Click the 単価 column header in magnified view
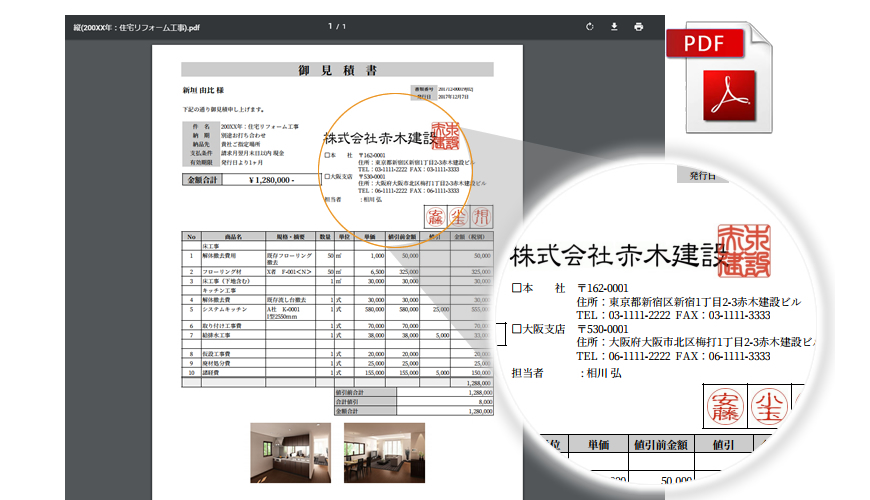The image size is (870, 500). pos(599,445)
